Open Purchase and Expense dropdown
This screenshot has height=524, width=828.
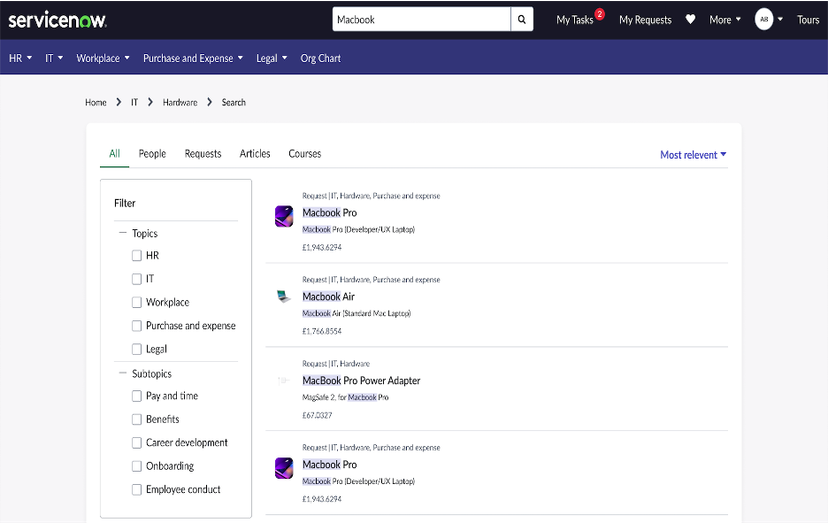coord(193,58)
